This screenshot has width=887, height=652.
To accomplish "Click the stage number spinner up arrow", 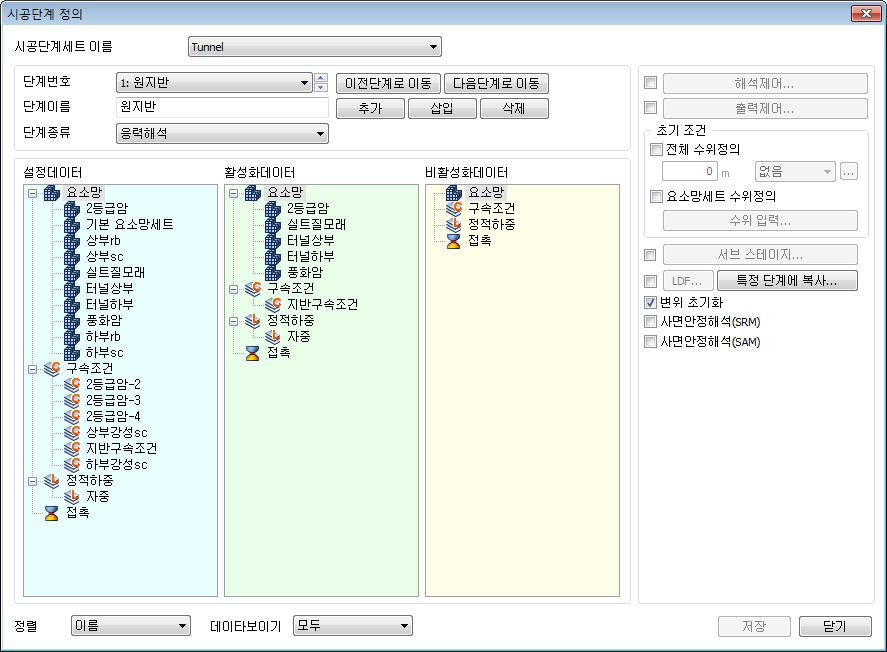I will coord(321,78).
